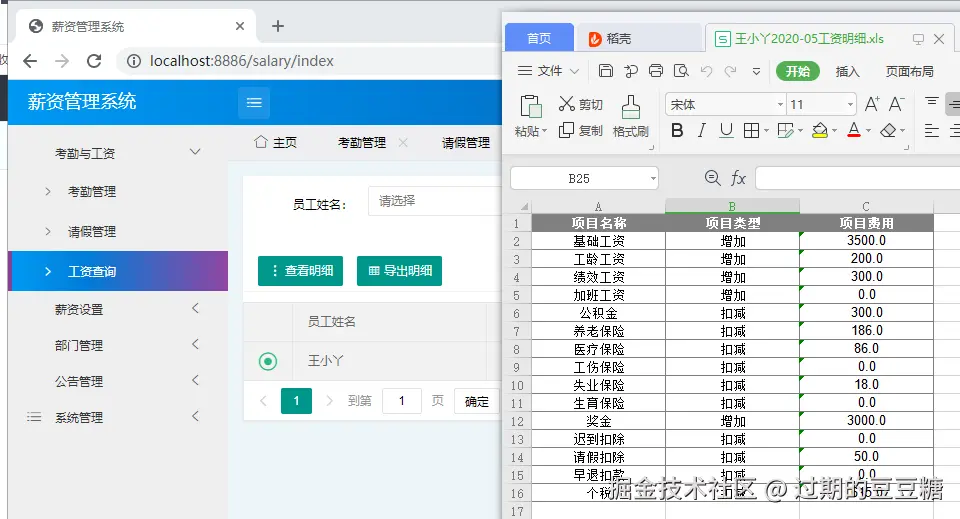The width and height of the screenshot is (960, 519).
Task: Click the paste clipboard icon
Action: pyautogui.click(x=531, y=106)
